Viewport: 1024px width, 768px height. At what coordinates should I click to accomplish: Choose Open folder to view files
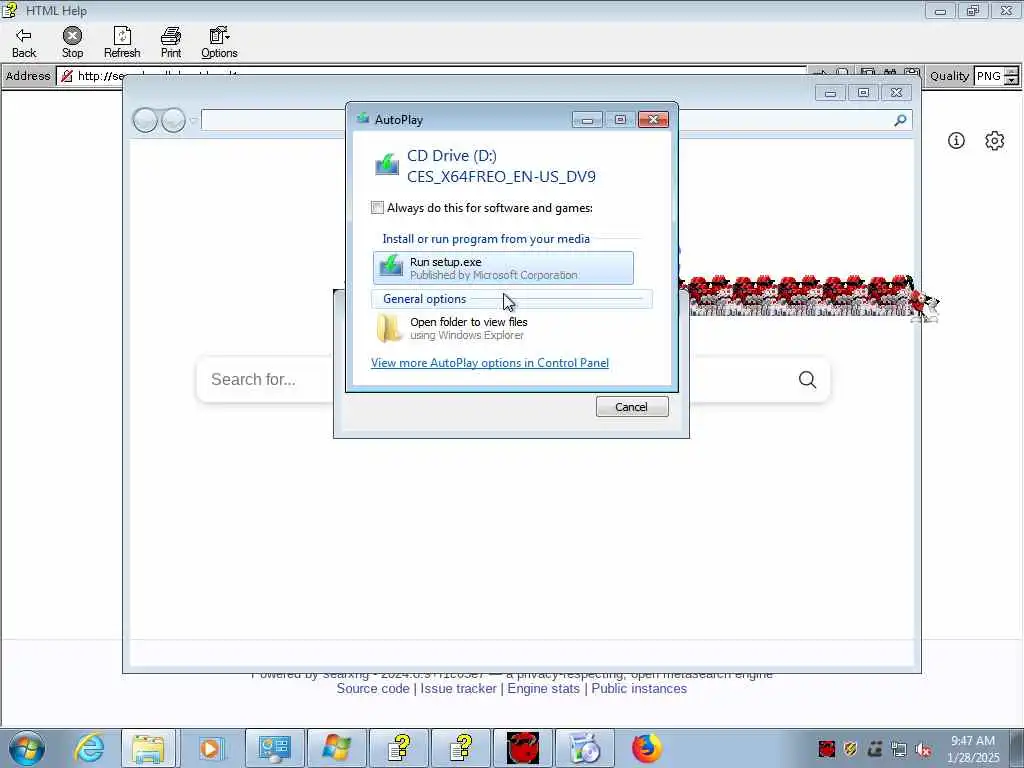coord(503,328)
